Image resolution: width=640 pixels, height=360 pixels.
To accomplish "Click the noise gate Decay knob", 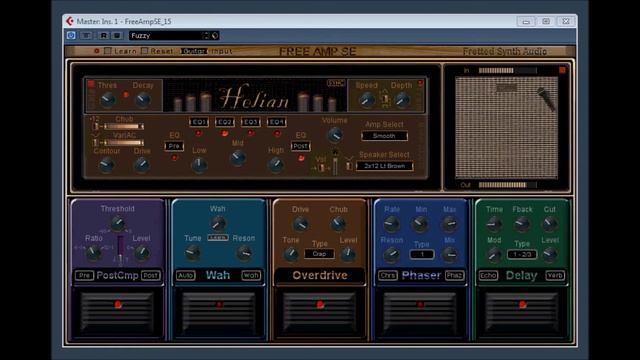I will [143, 99].
